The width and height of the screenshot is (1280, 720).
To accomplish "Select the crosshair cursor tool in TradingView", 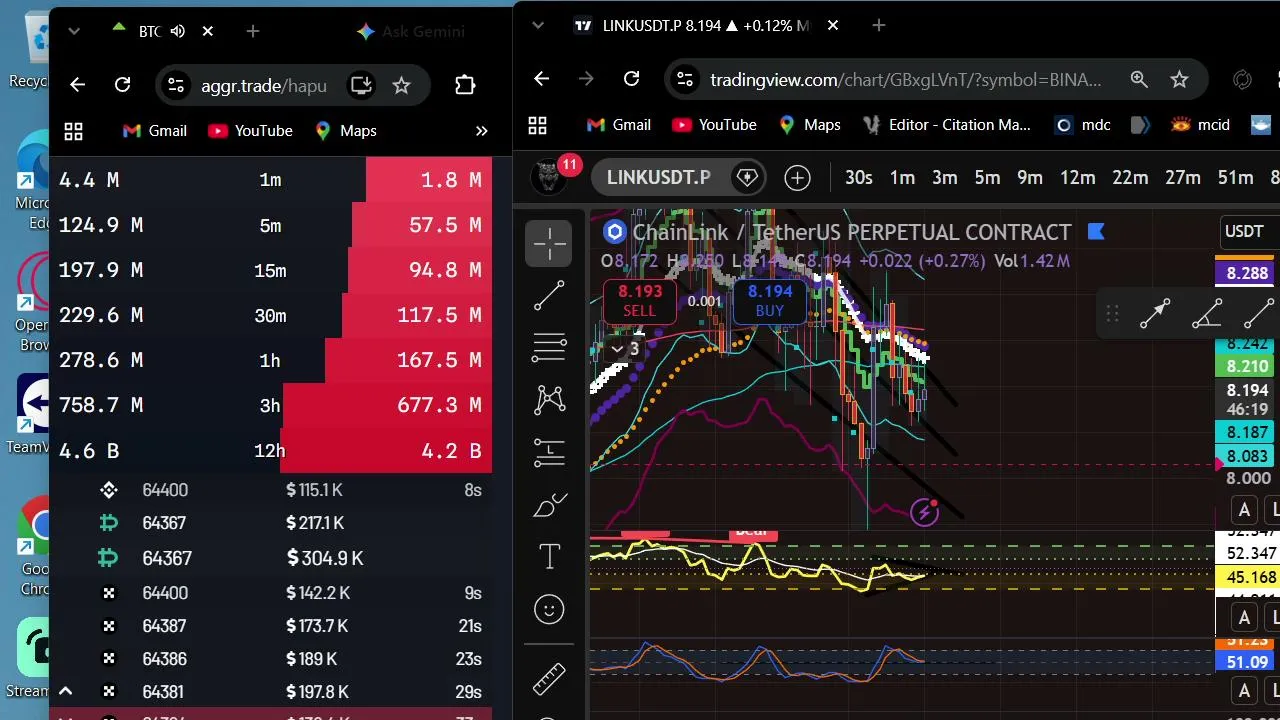I will point(549,243).
